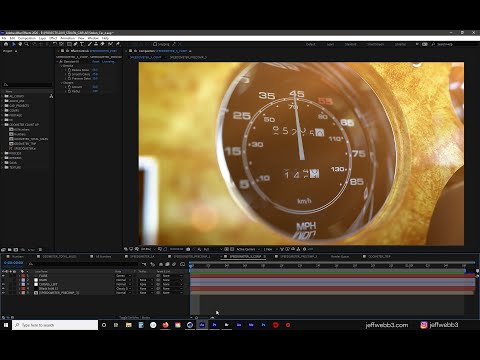This screenshot has width=480, height=360.
Task: Hide layer 3 with its eye toggle
Action: (3, 284)
